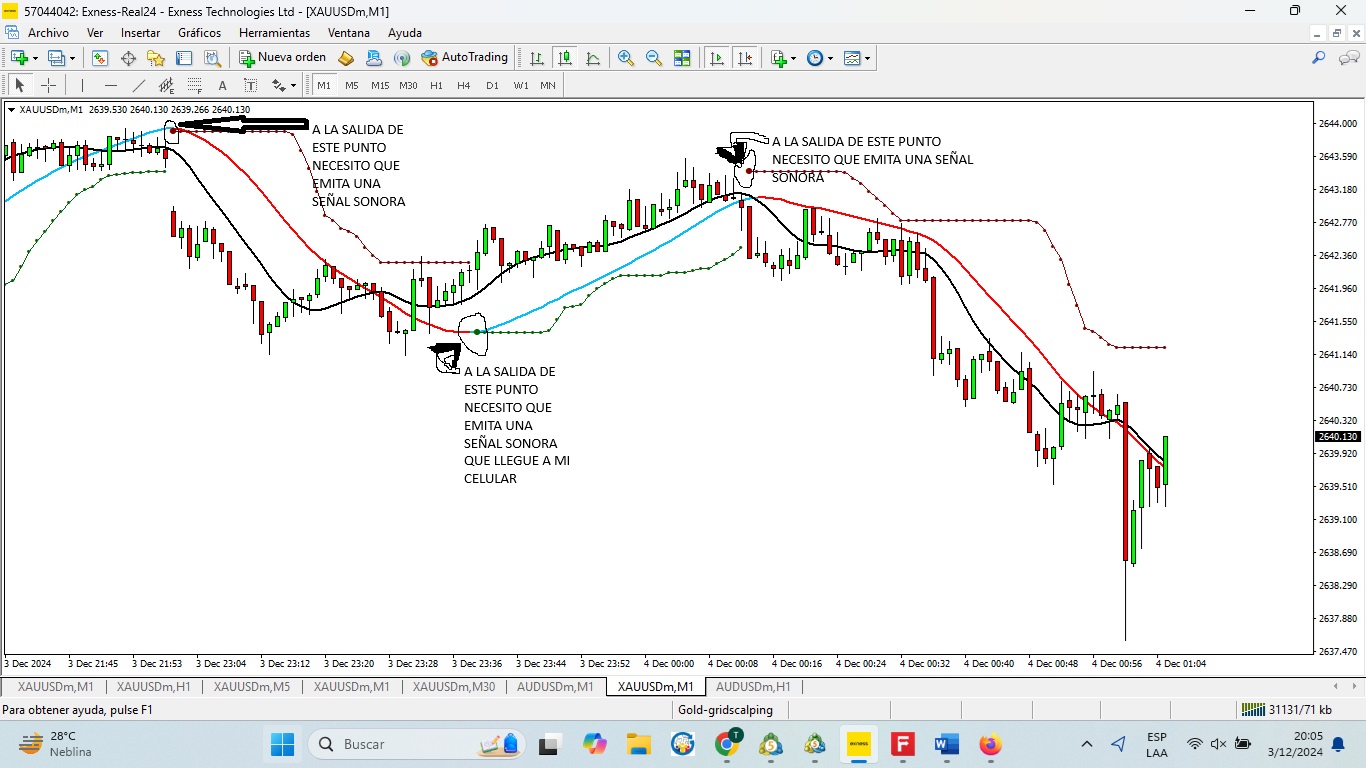
Task: Switch to the AUDUSDm,H1 chart tab
Action: tap(753, 687)
